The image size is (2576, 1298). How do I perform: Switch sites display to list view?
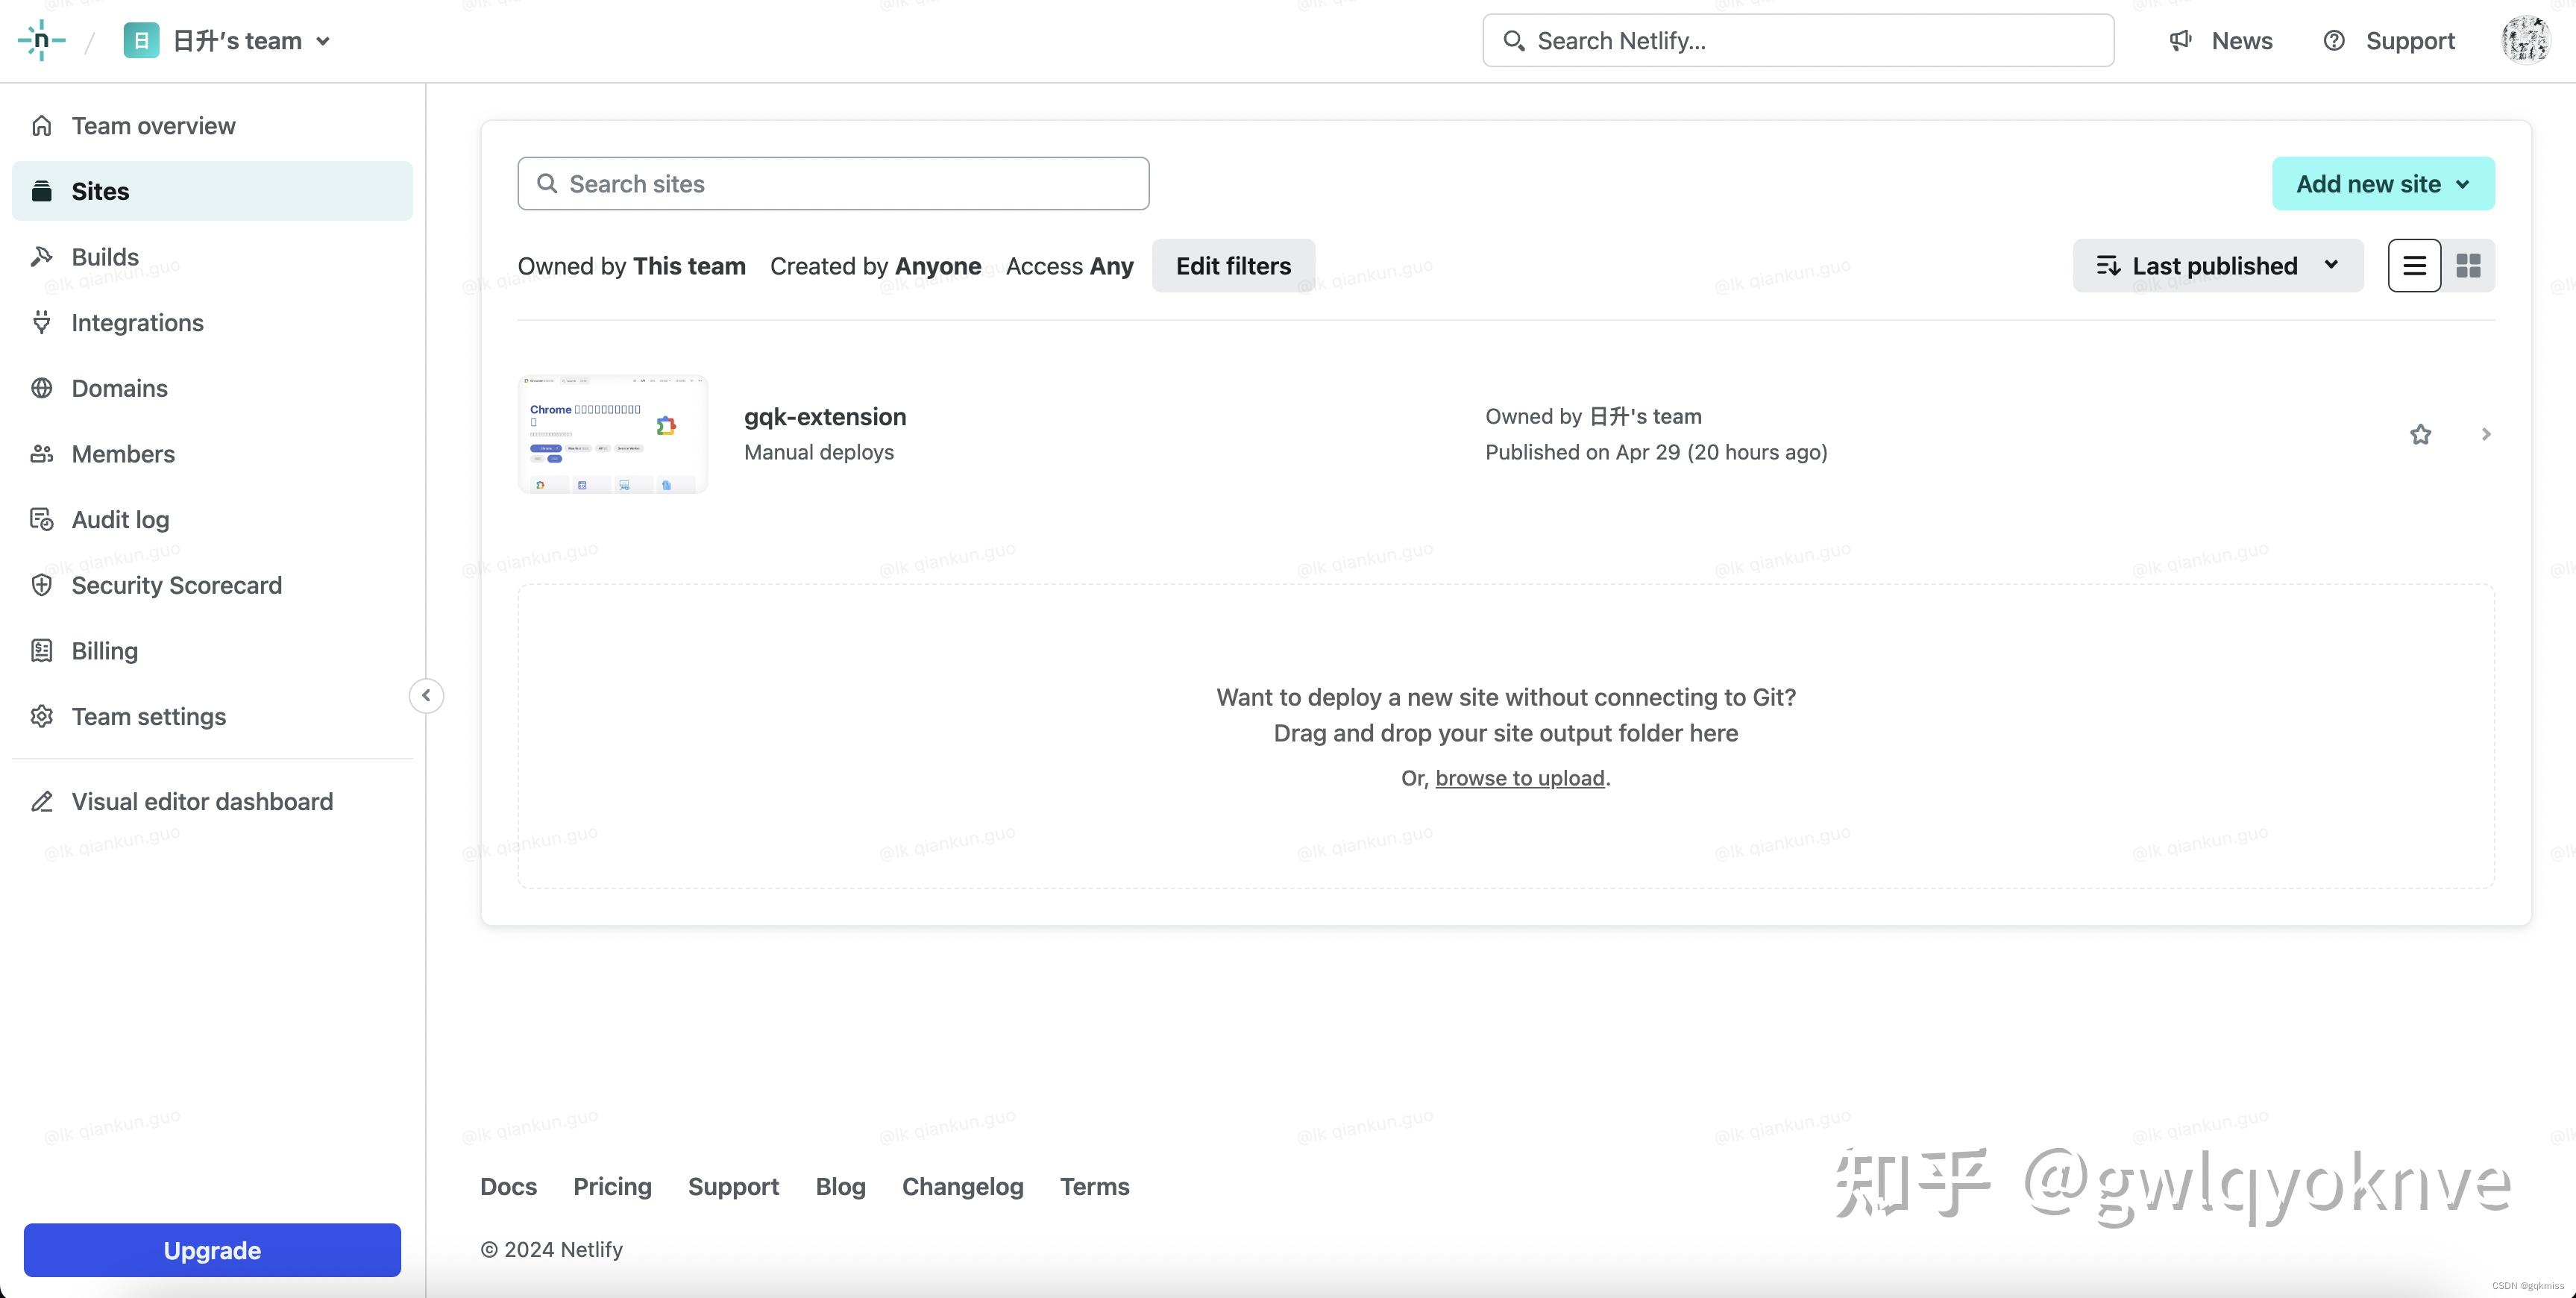coord(2414,265)
